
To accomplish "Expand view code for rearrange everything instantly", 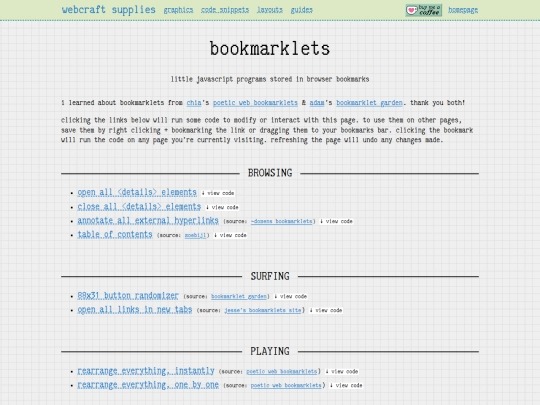I will coord(342,372).
